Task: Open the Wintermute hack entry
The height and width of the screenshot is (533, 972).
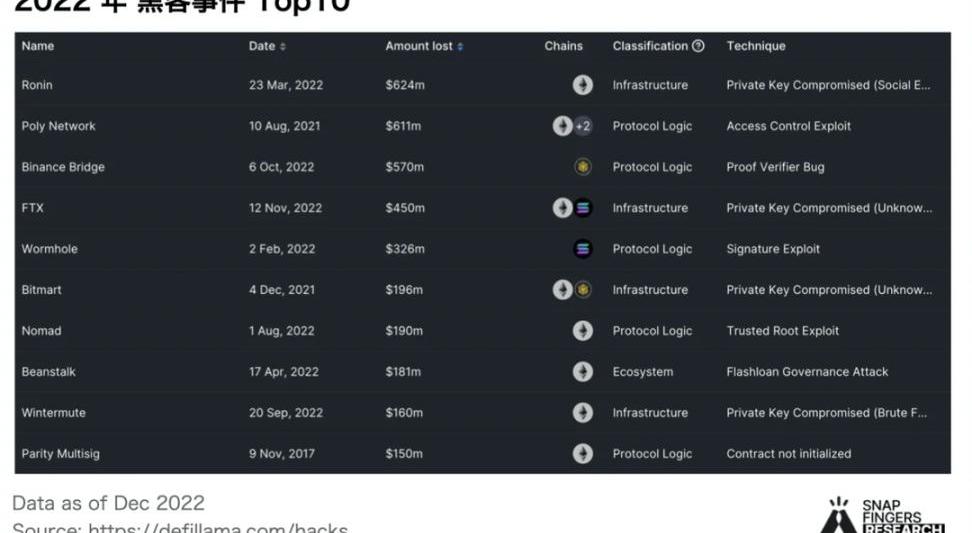Action: point(53,413)
